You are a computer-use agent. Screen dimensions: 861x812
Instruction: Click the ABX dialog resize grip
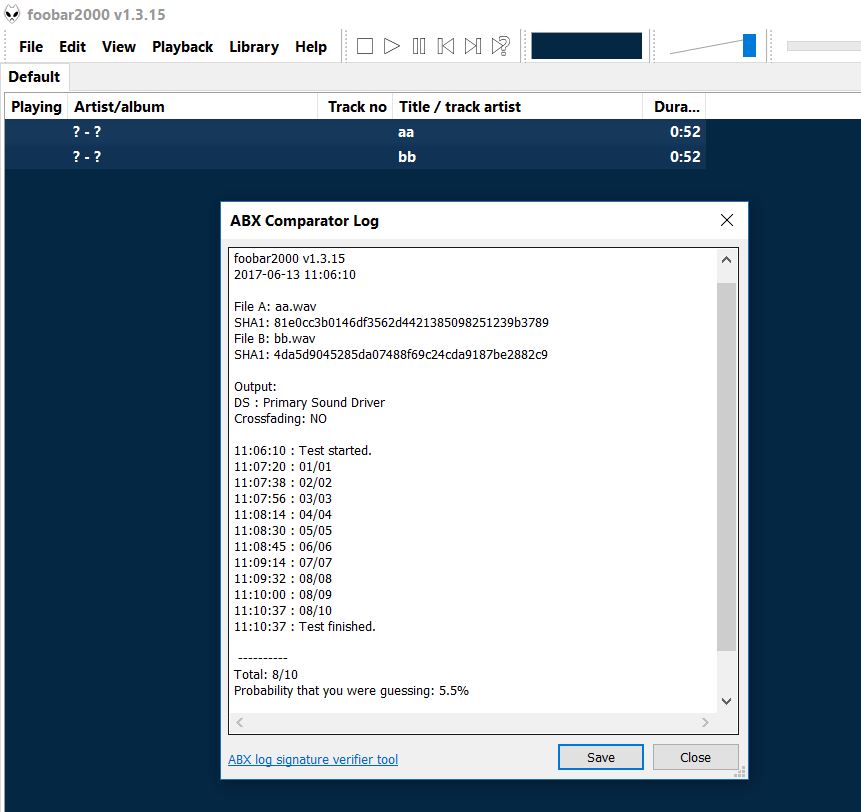coord(740,772)
